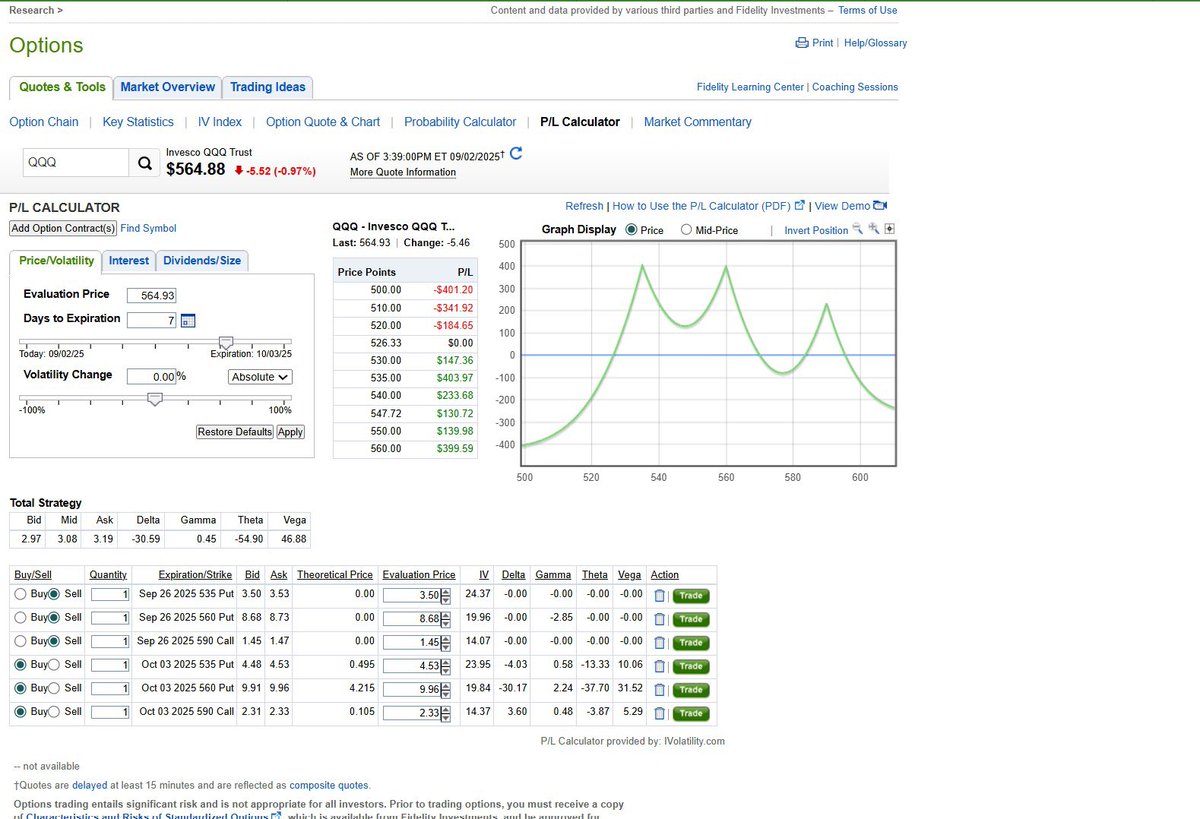Open the Terms of Use link
Screen dimensions: 1200x819
[x=867, y=10]
